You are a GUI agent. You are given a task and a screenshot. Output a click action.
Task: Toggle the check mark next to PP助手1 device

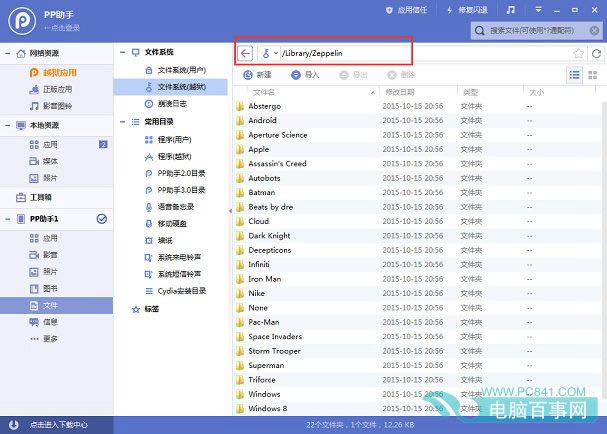click(x=102, y=219)
